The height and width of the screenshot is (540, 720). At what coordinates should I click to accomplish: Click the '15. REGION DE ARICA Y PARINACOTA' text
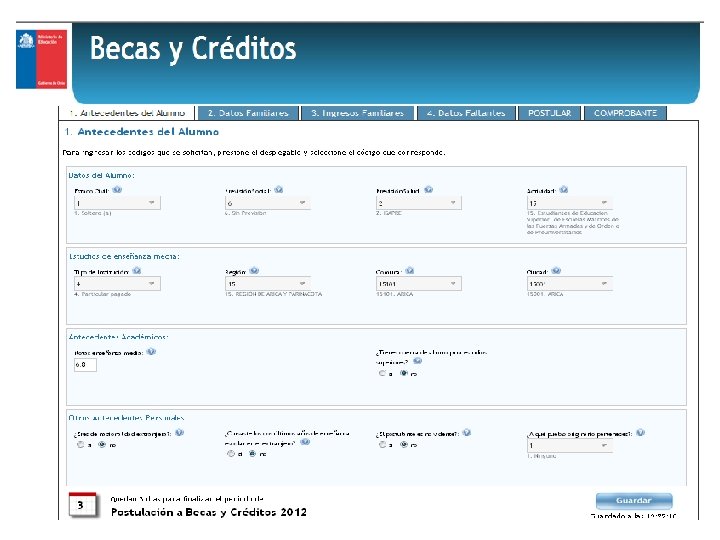tap(274, 294)
